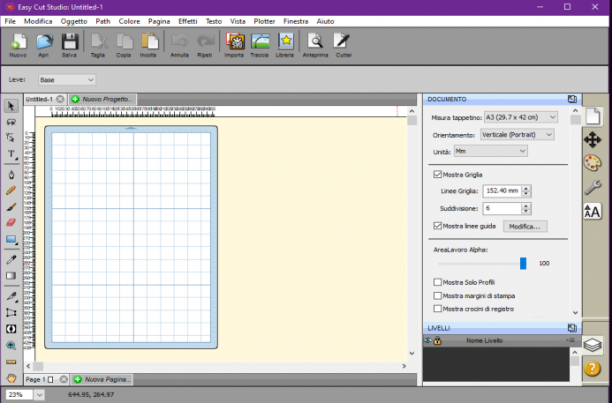
Task: Open the Plotter menu
Action: click(264, 21)
